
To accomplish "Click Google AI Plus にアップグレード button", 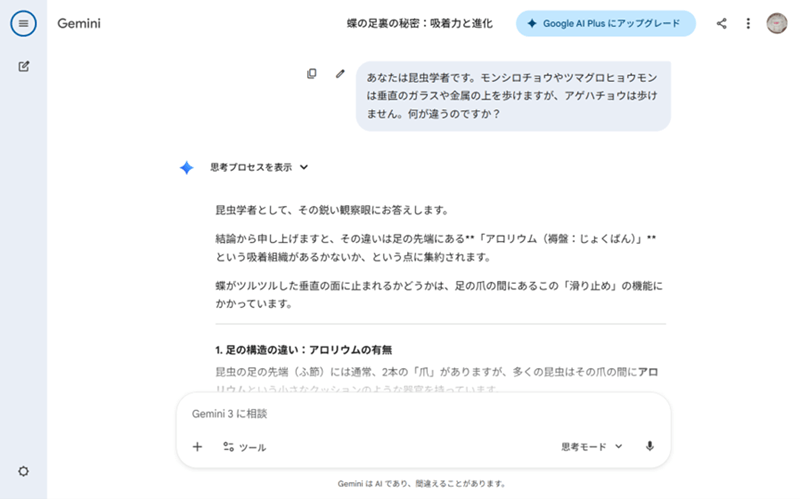I will point(605,23).
